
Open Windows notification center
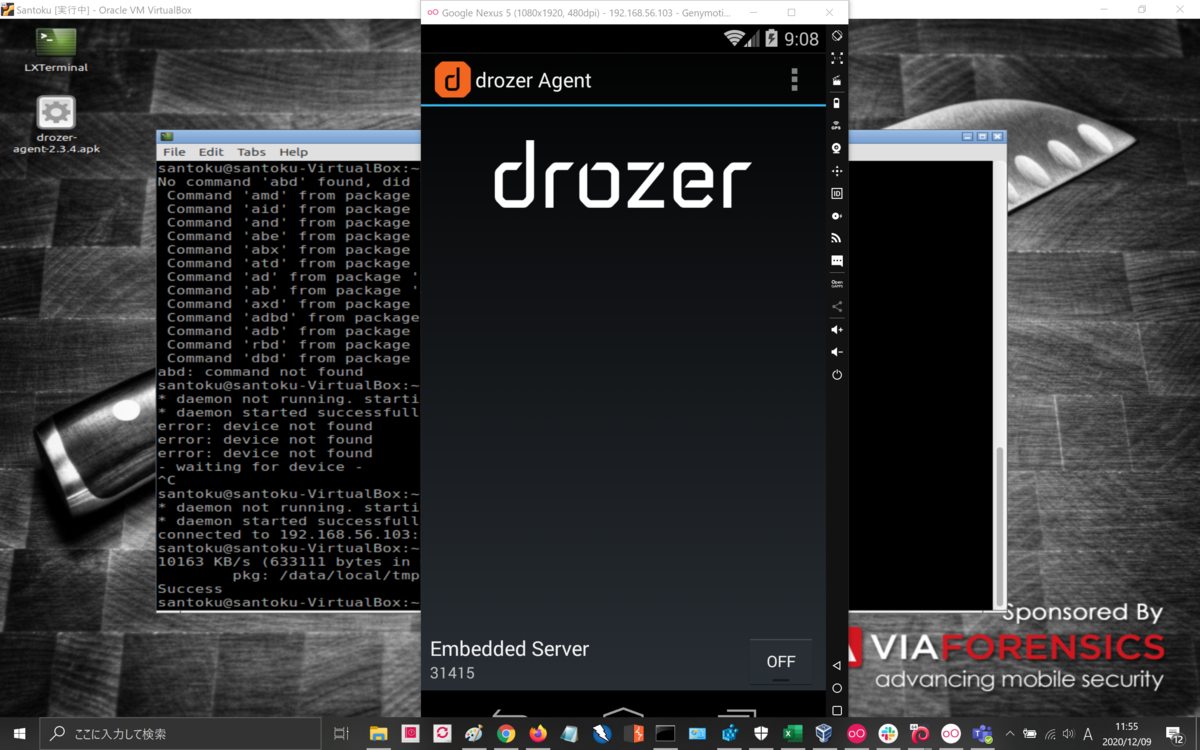pos(1175,734)
